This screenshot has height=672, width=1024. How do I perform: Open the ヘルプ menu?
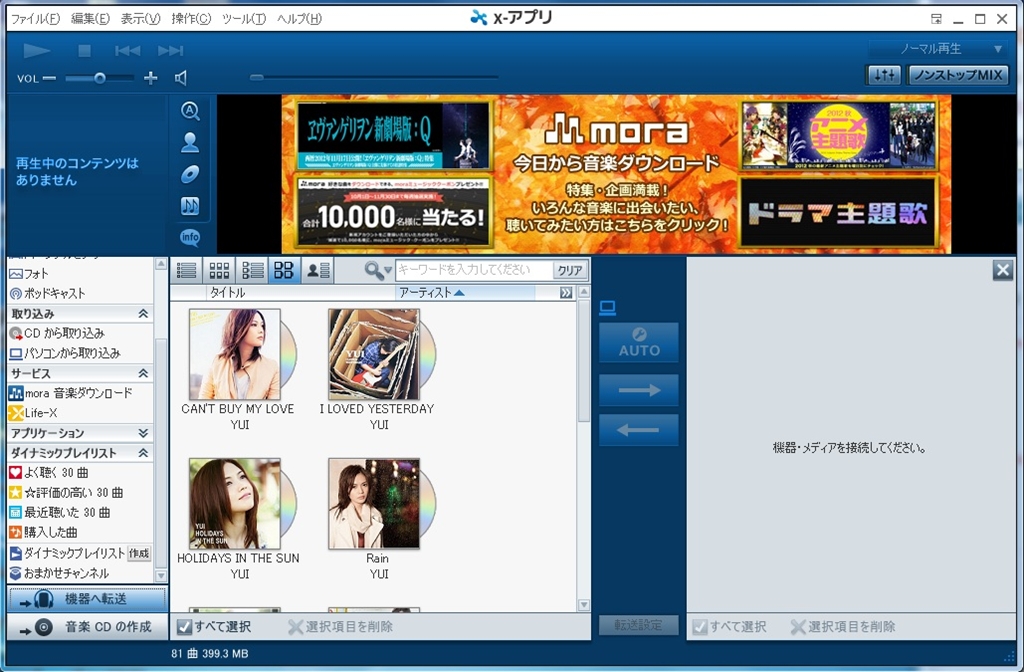coord(299,19)
